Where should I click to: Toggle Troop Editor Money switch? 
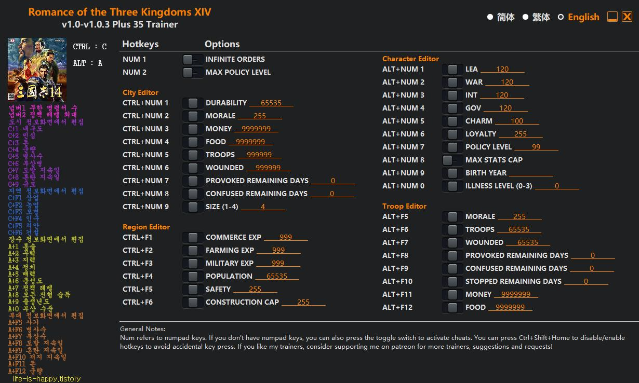coord(452,295)
